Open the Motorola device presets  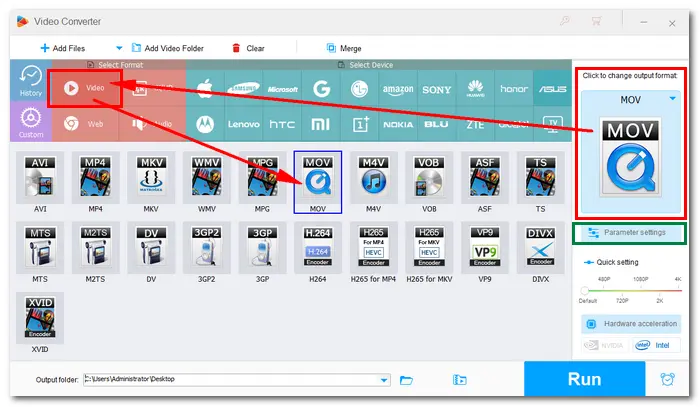click(x=205, y=124)
